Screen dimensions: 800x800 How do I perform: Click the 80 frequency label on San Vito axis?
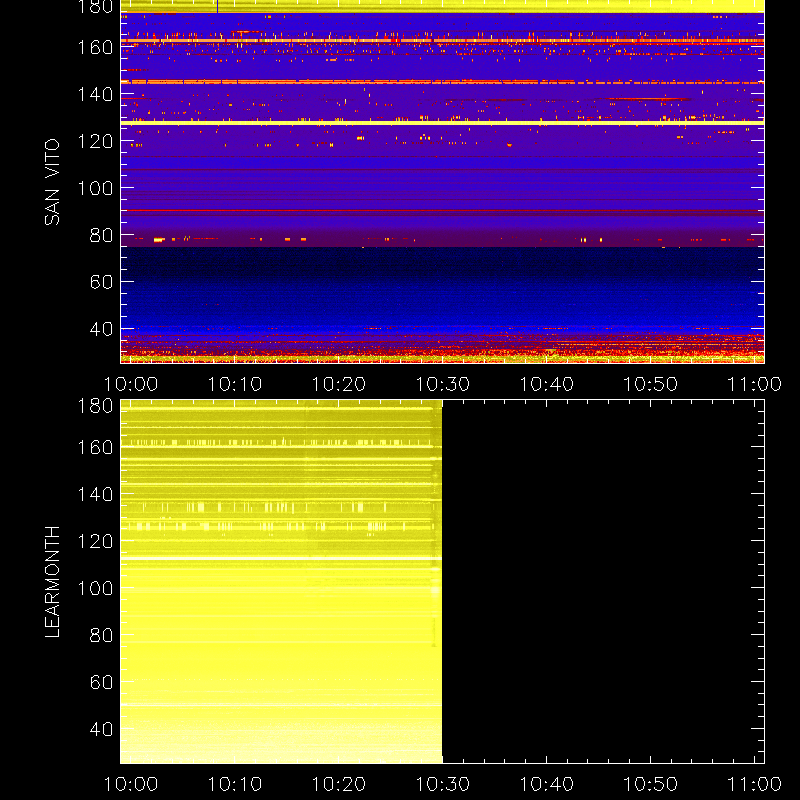coord(102,235)
